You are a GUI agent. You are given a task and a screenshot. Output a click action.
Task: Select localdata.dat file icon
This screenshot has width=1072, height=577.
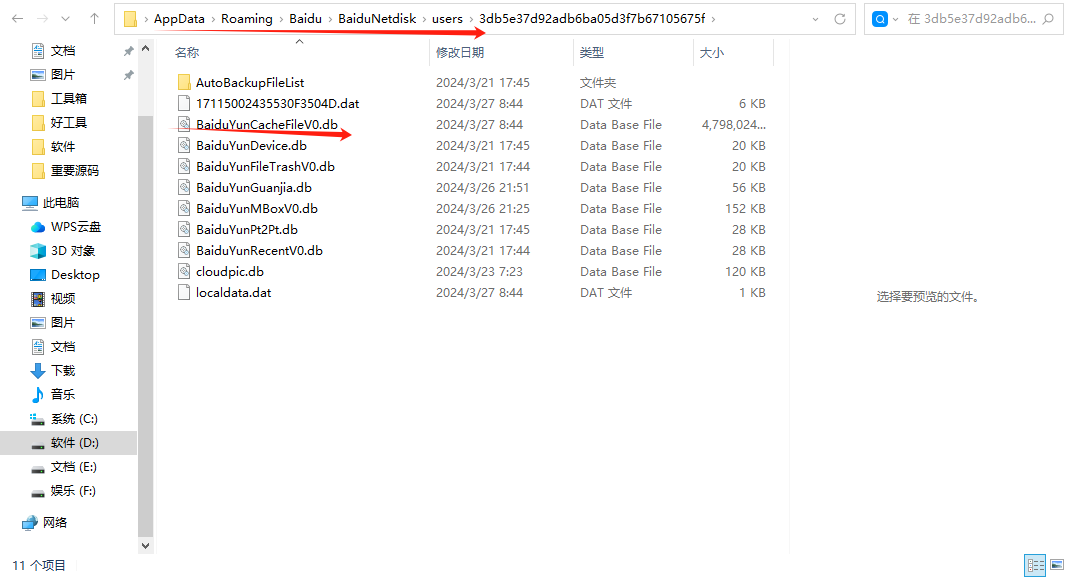184,293
